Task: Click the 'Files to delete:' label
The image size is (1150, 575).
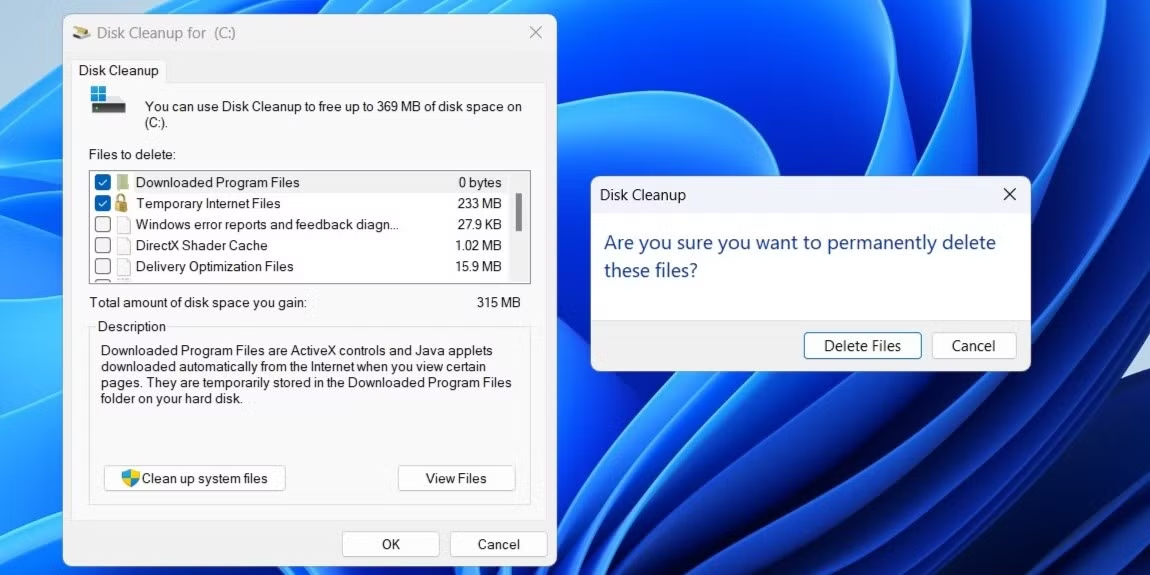Action: [x=133, y=155]
